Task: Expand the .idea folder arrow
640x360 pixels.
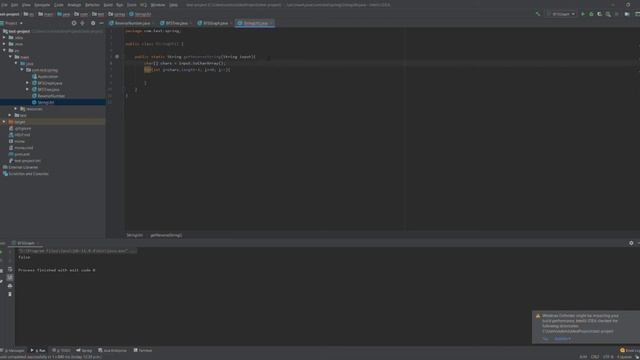Action: point(4,38)
